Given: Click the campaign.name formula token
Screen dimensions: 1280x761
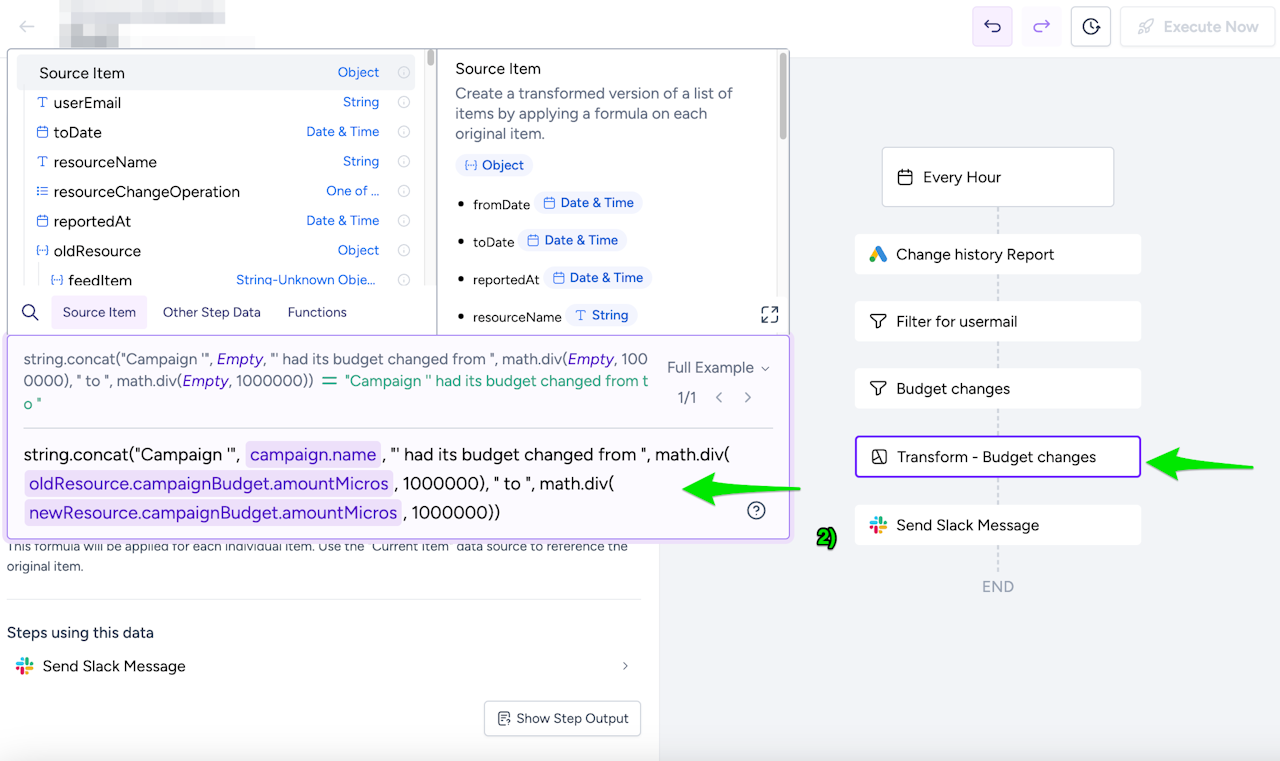Looking at the screenshot, I should tap(313, 455).
